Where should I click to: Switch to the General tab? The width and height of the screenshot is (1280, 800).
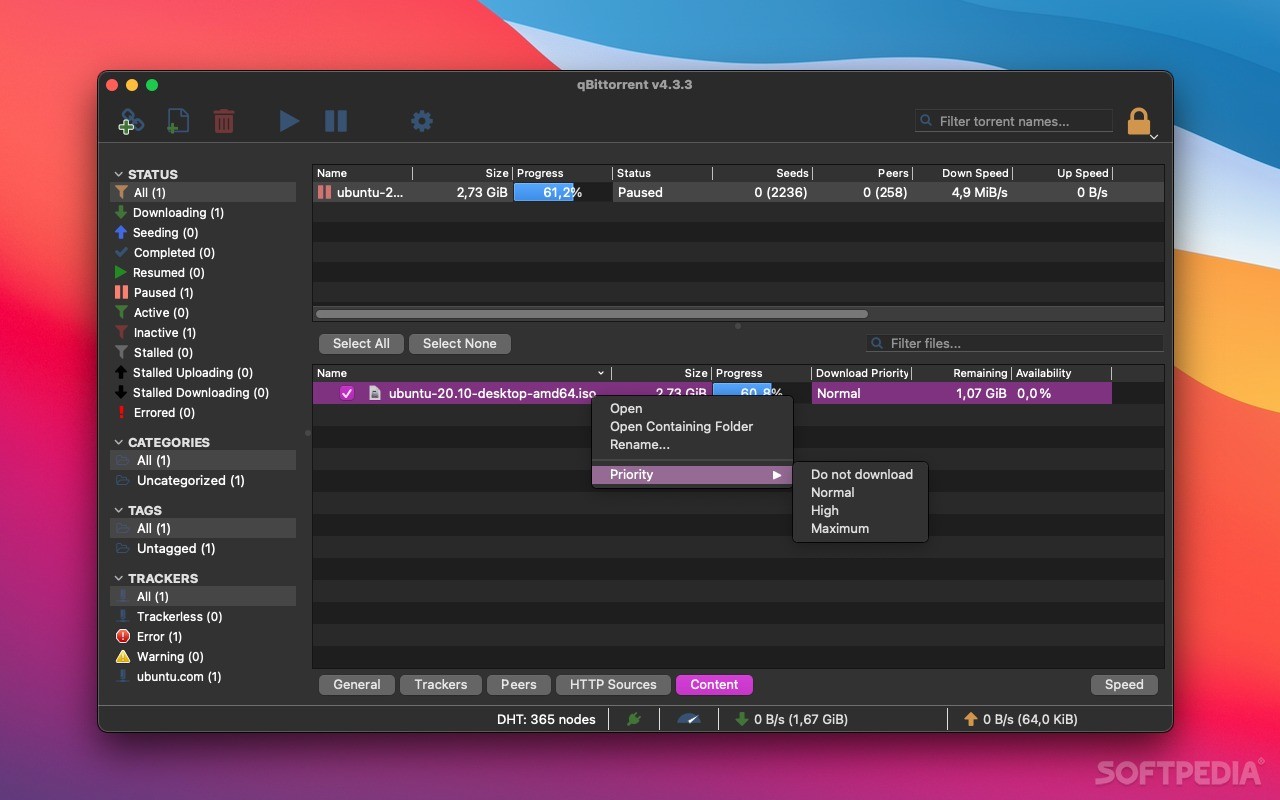click(x=357, y=685)
